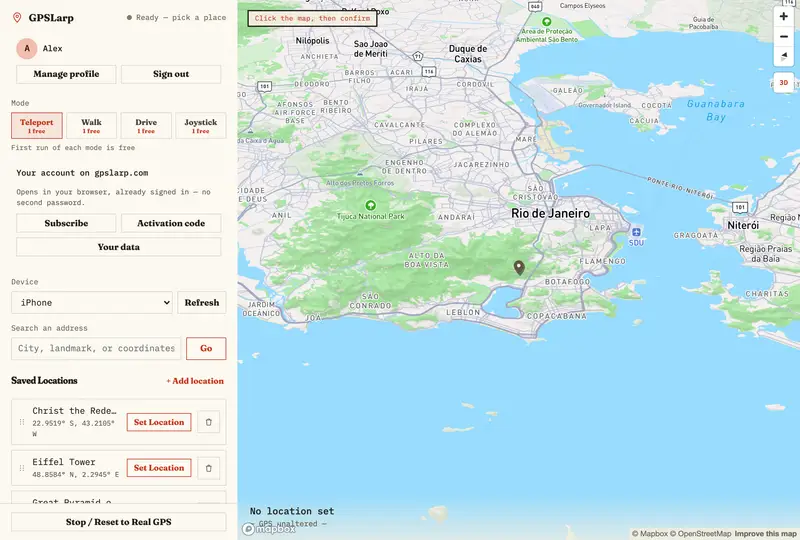Image resolution: width=800 pixels, height=540 pixels.
Task: Open Manage profile
Action: [66, 74]
